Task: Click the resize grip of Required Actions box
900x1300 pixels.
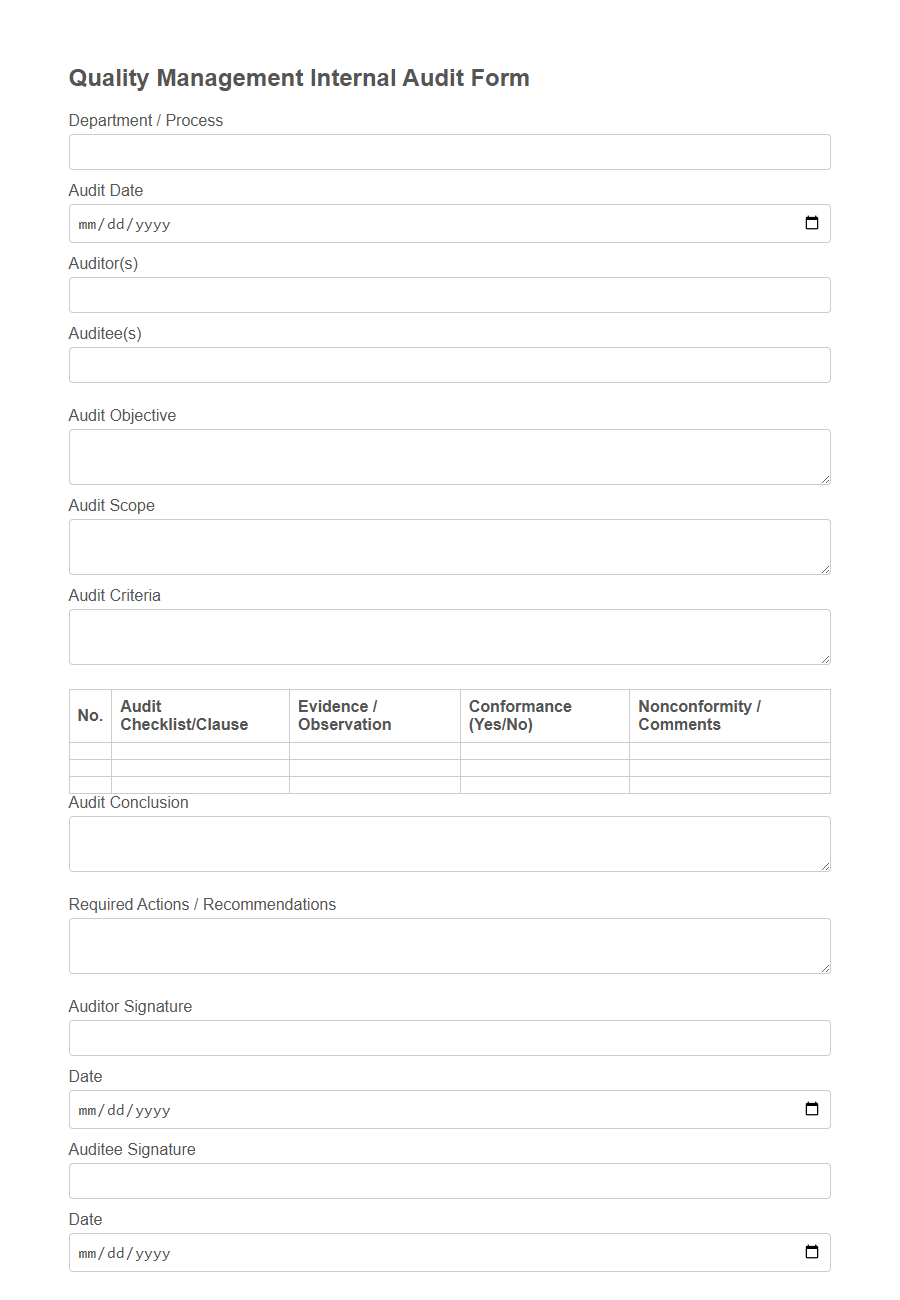Action: pos(826,969)
